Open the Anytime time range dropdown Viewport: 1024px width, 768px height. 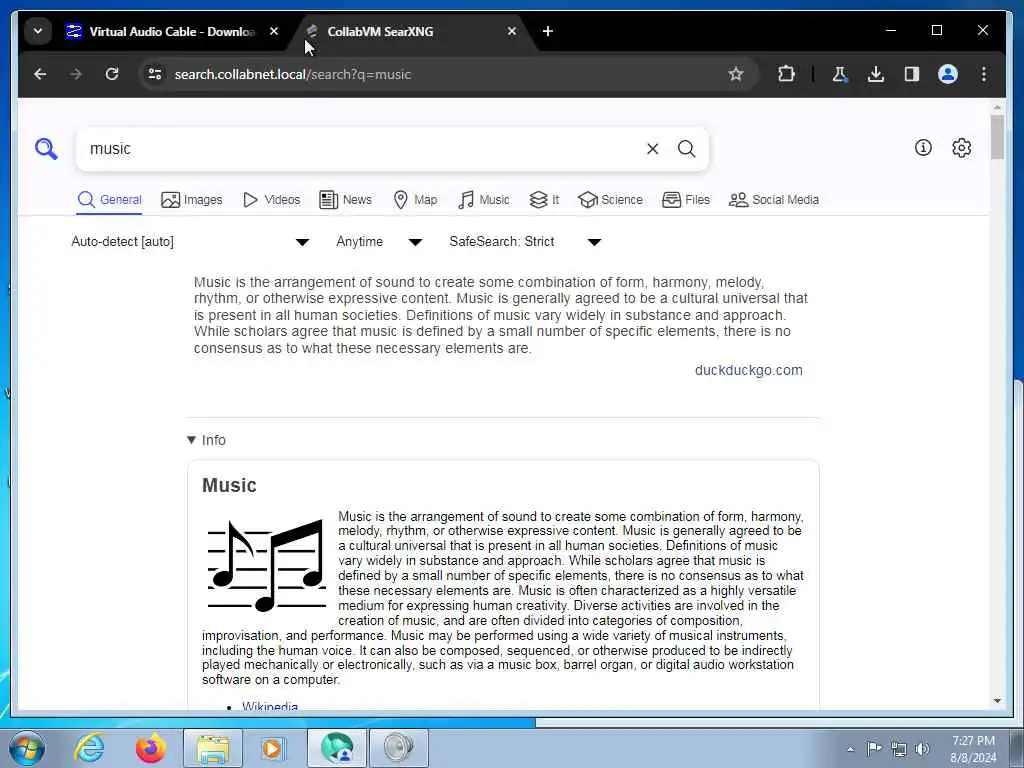tap(379, 242)
